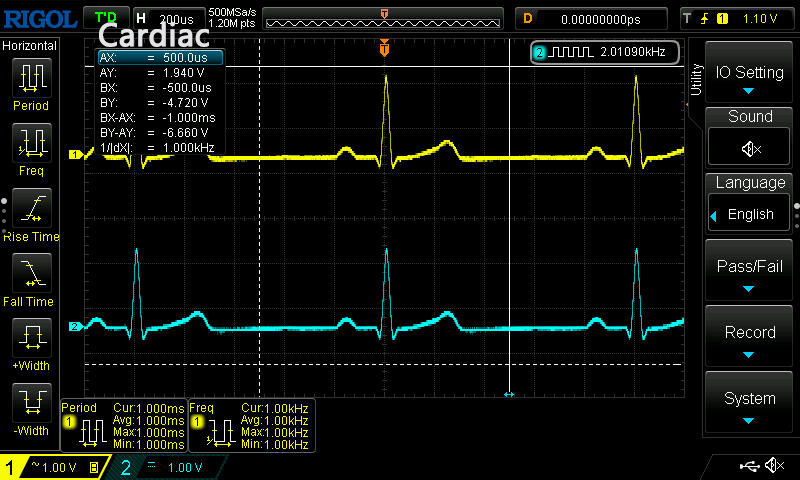
Task: Open the Language English selector
Action: [x=749, y=214]
